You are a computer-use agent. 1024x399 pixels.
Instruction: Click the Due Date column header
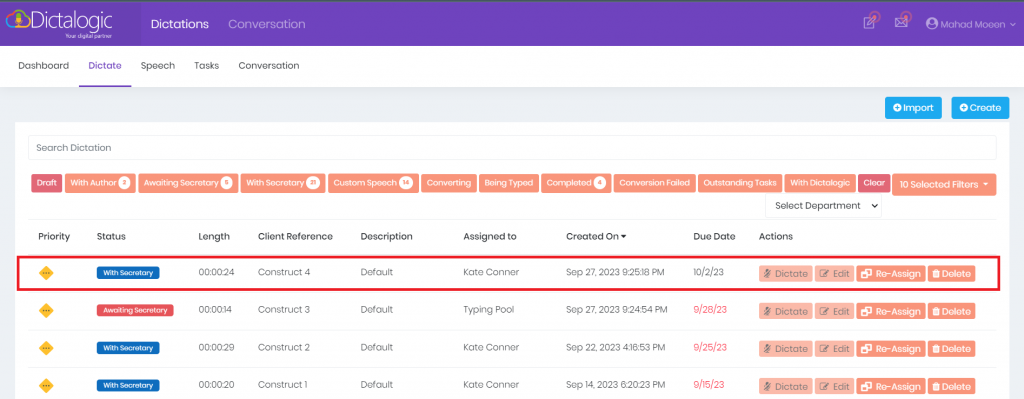tap(714, 236)
